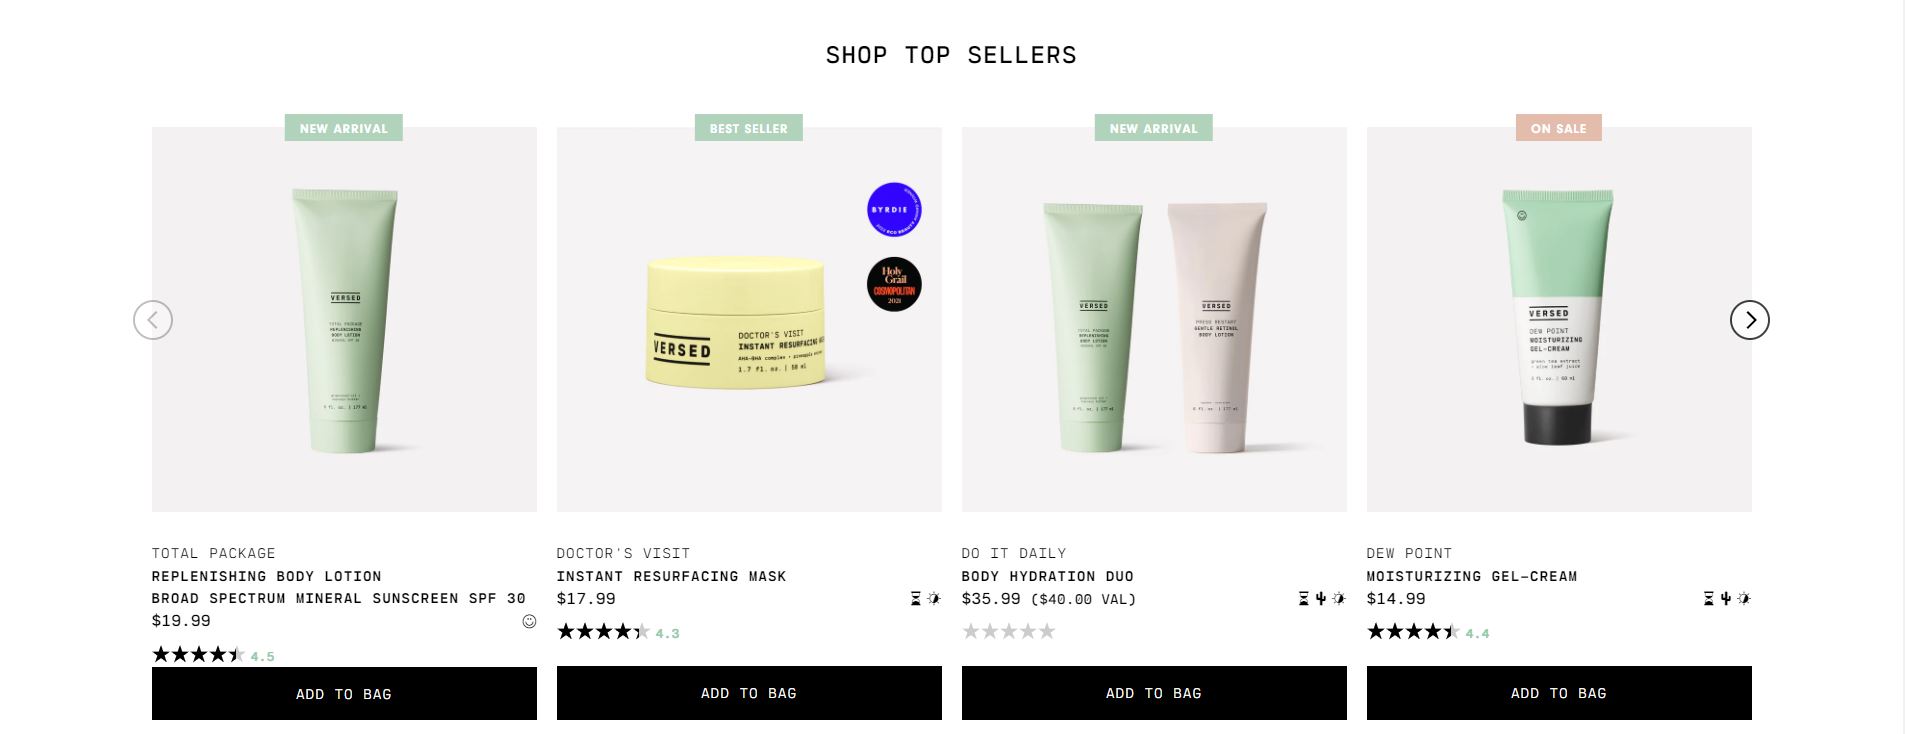Open the Dew Point gel-cream tube image
This screenshot has width=1905, height=734.
point(1559,319)
